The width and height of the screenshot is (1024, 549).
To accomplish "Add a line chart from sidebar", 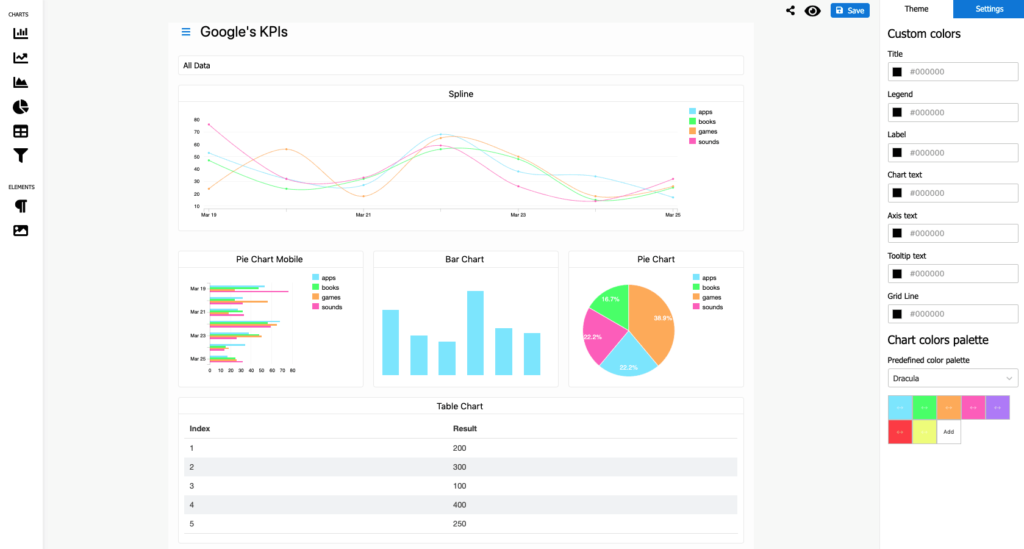I will (21, 57).
